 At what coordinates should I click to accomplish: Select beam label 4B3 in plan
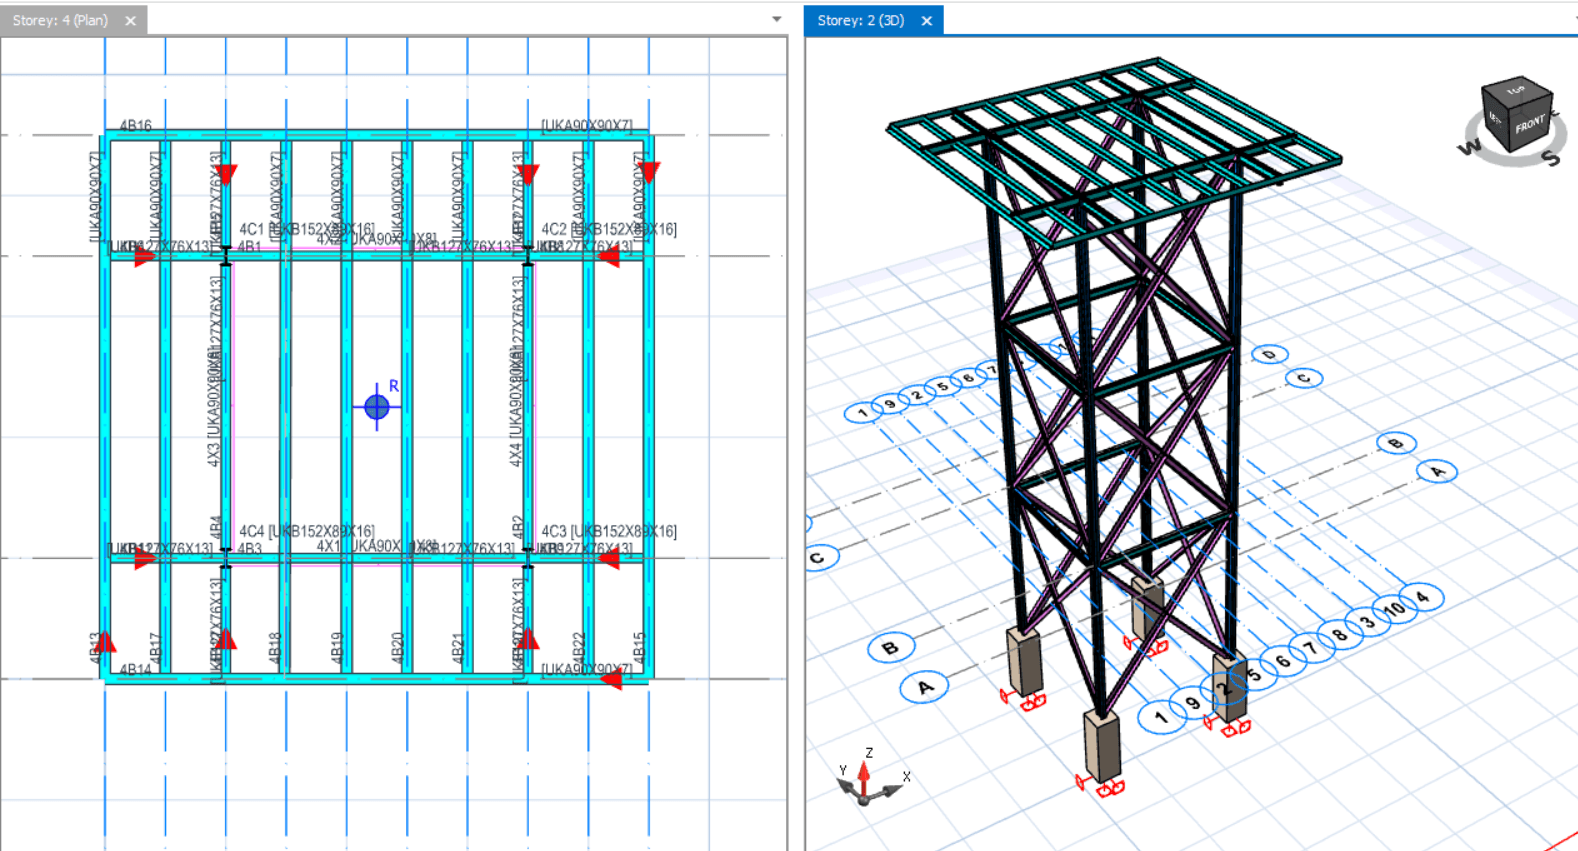250,548
